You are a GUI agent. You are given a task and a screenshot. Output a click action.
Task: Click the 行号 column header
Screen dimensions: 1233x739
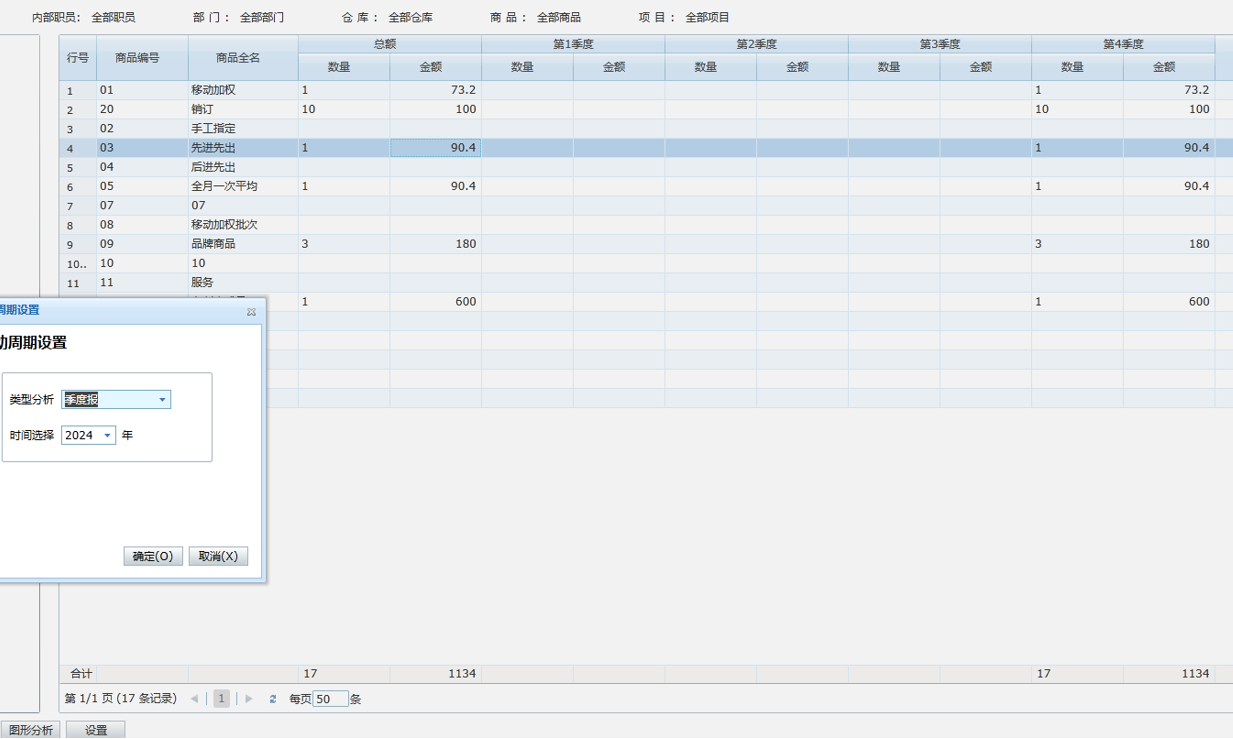click(78, 58)
